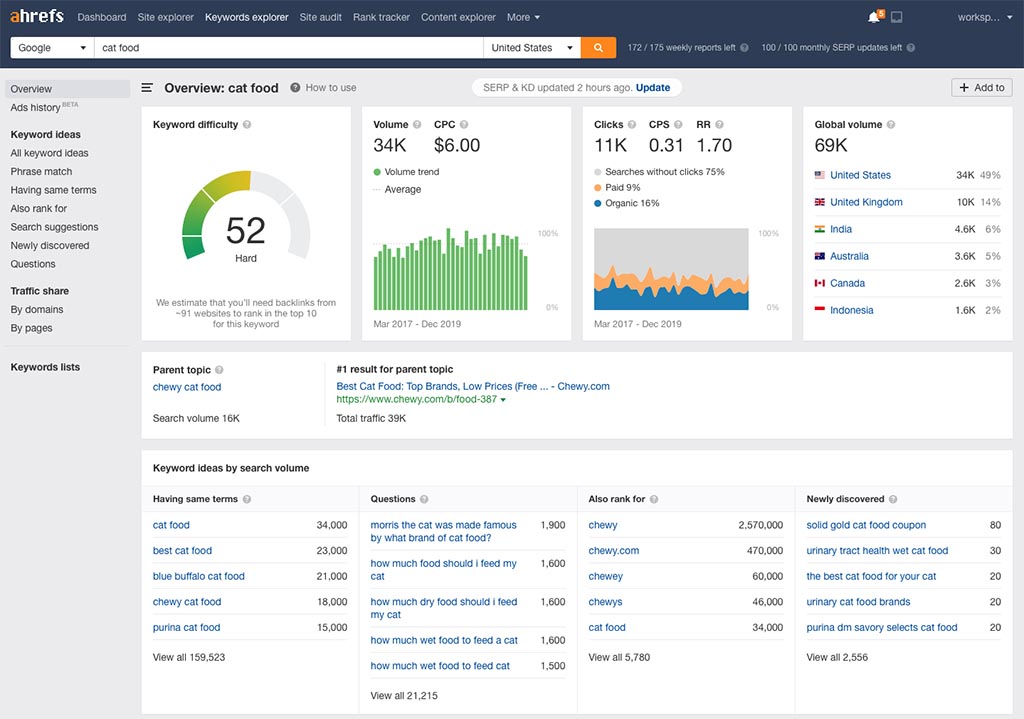Open Site explorer in top navigation
The width and height of the screenshot is (1024, 719).
pos(165,17)
